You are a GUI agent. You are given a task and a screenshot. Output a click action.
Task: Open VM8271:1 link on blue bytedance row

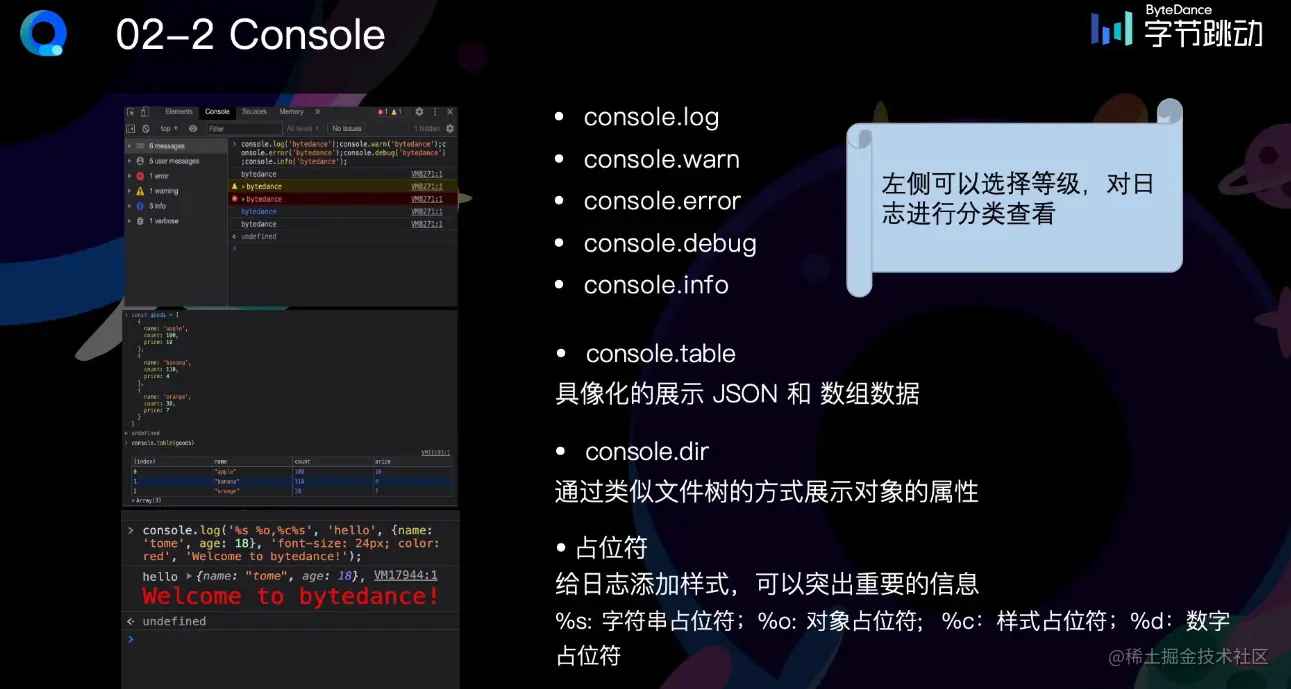(427, 212)
